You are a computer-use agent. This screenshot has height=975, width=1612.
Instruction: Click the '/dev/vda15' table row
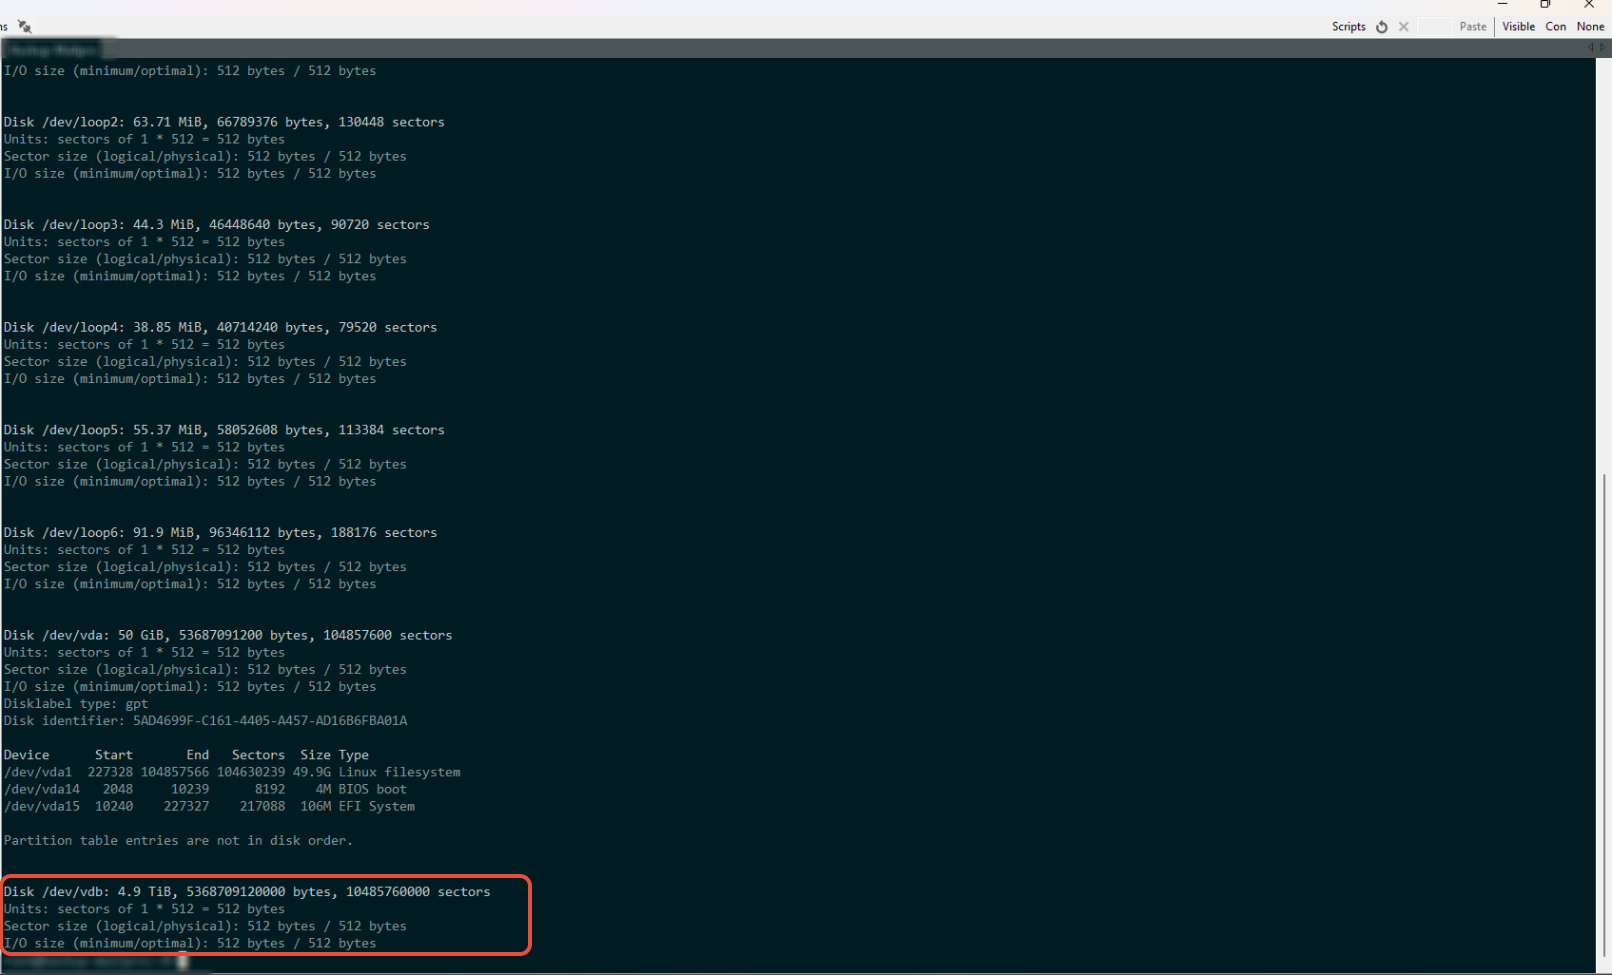pos(209,806)
